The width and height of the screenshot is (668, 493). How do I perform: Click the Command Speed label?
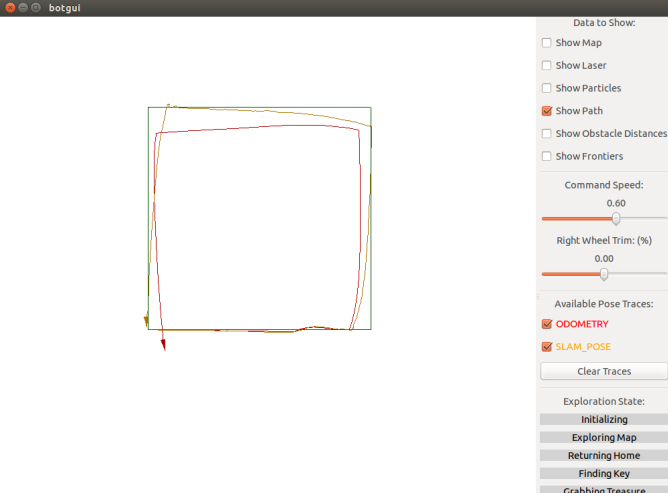[x=604, y=185]
